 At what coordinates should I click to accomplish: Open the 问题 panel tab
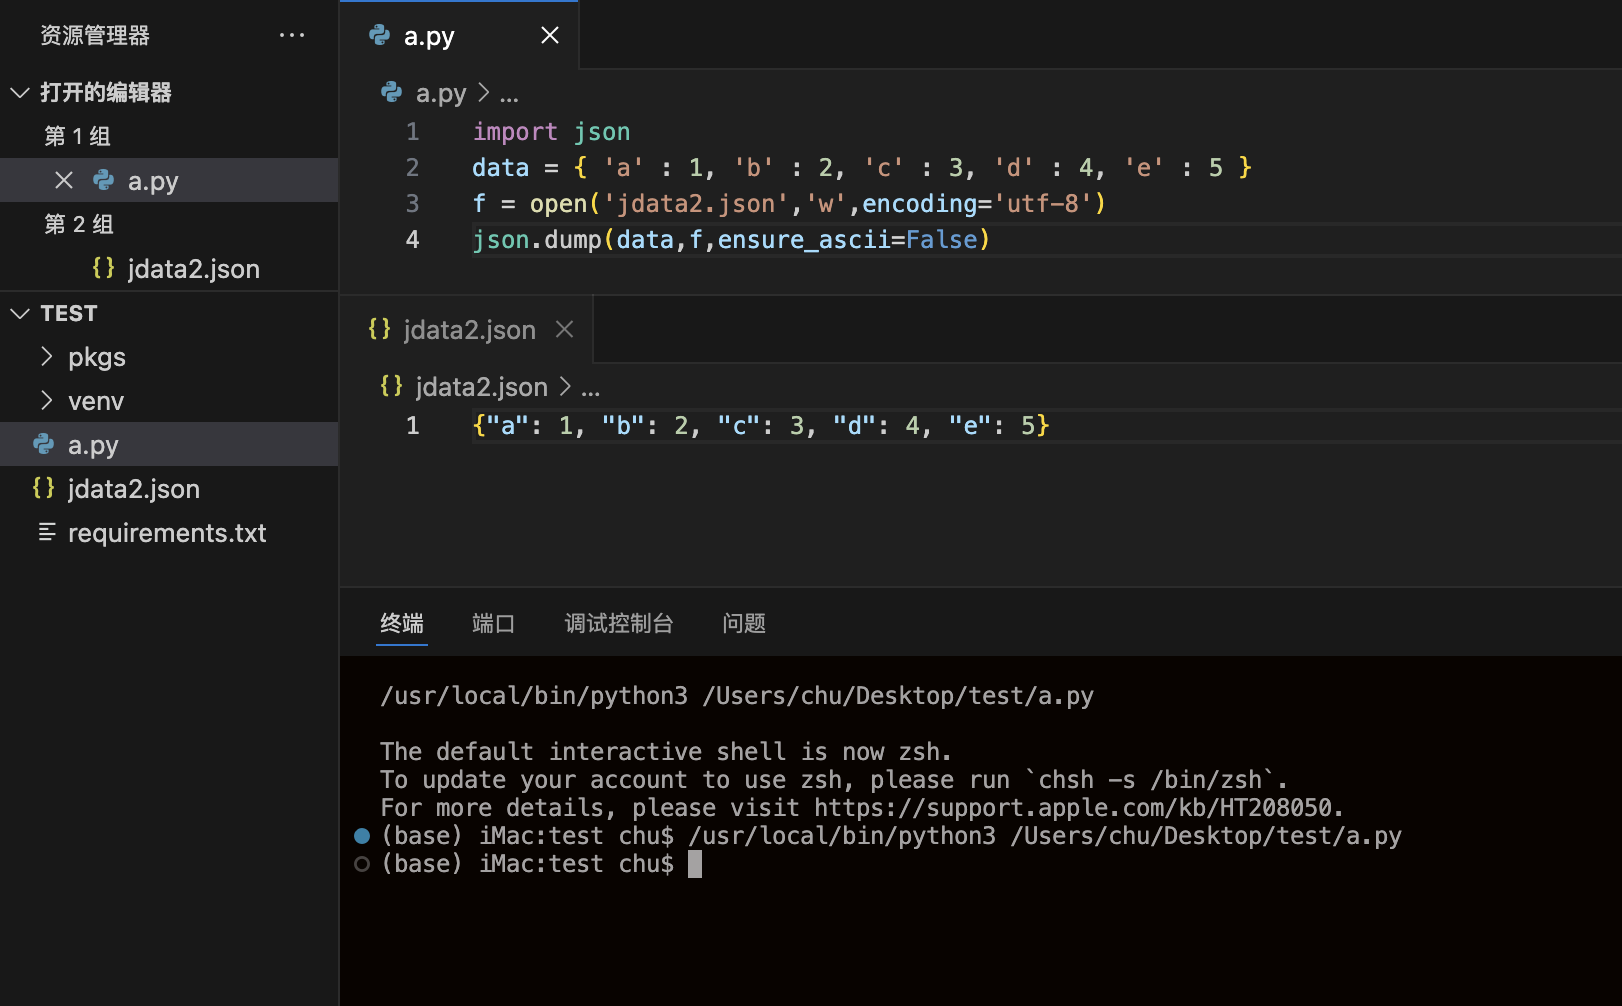coord(744,623)
